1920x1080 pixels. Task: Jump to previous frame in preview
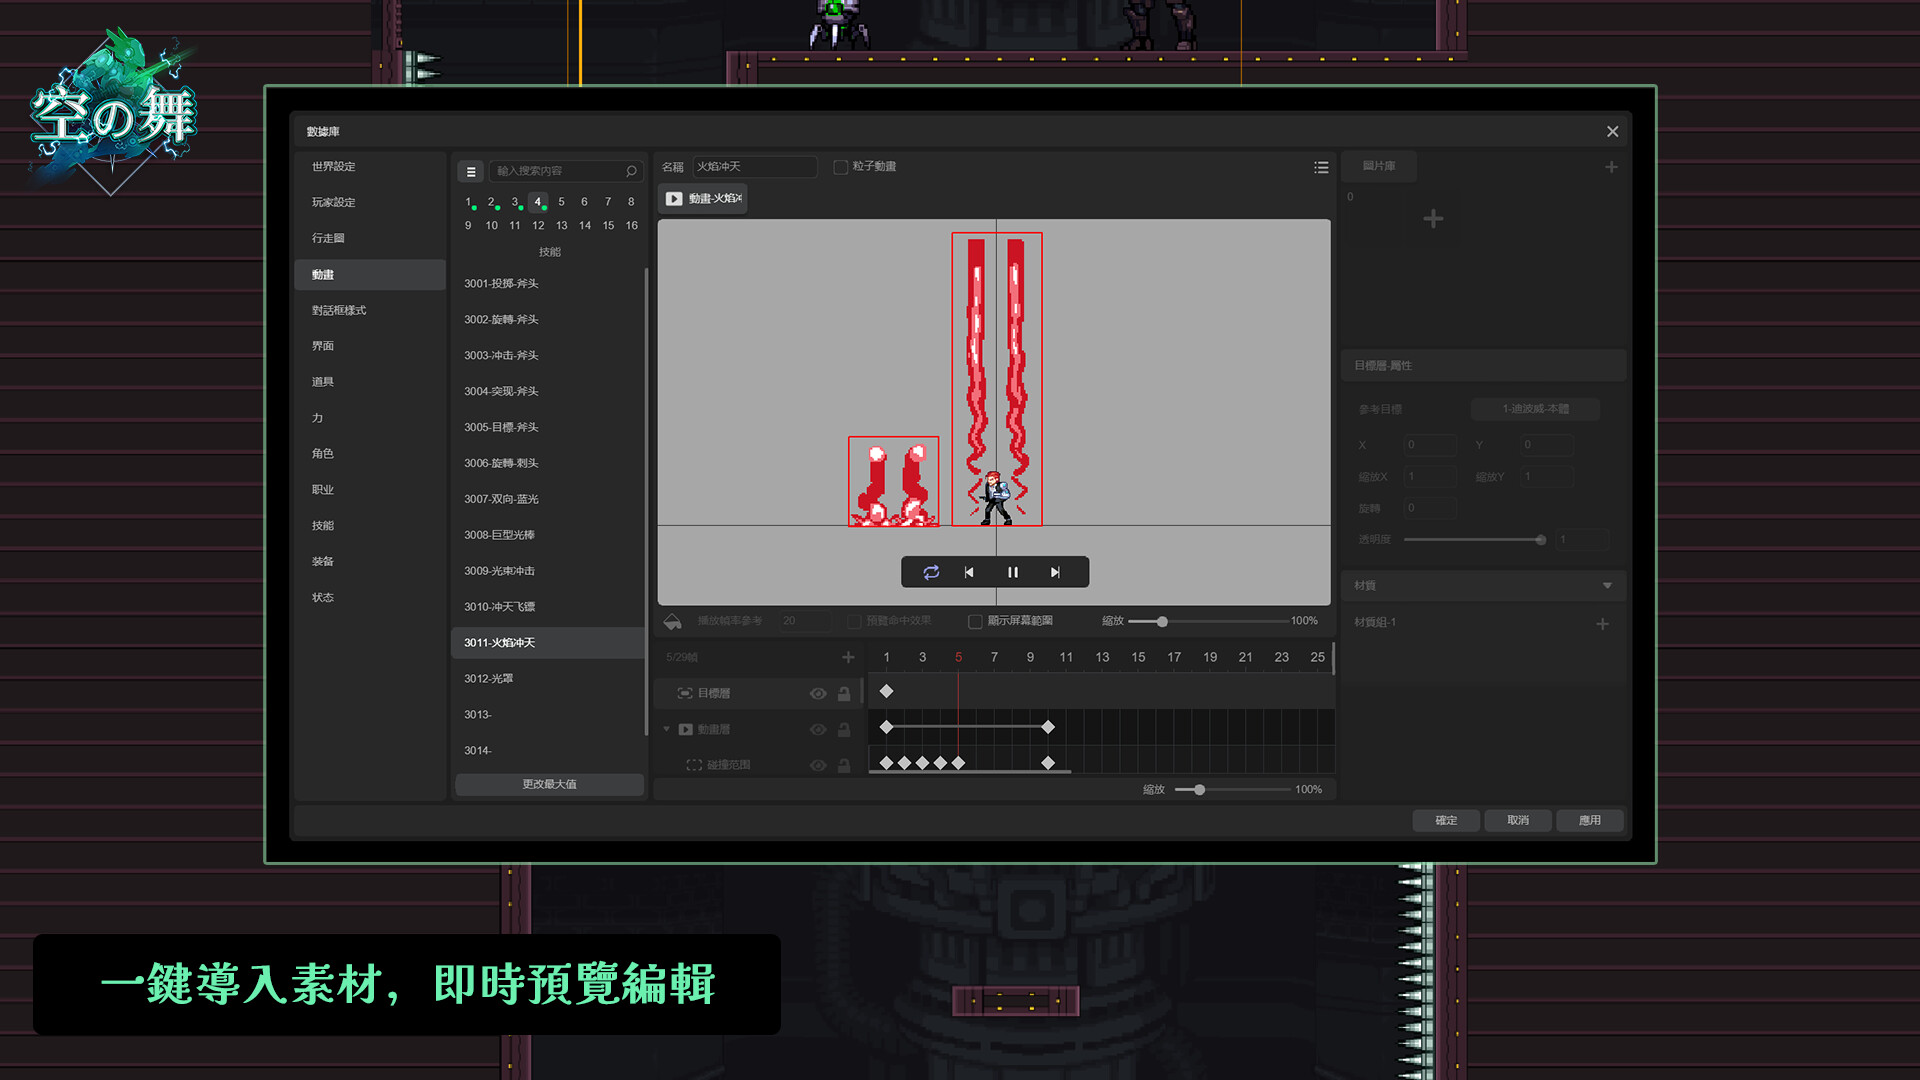coord(969,572)
